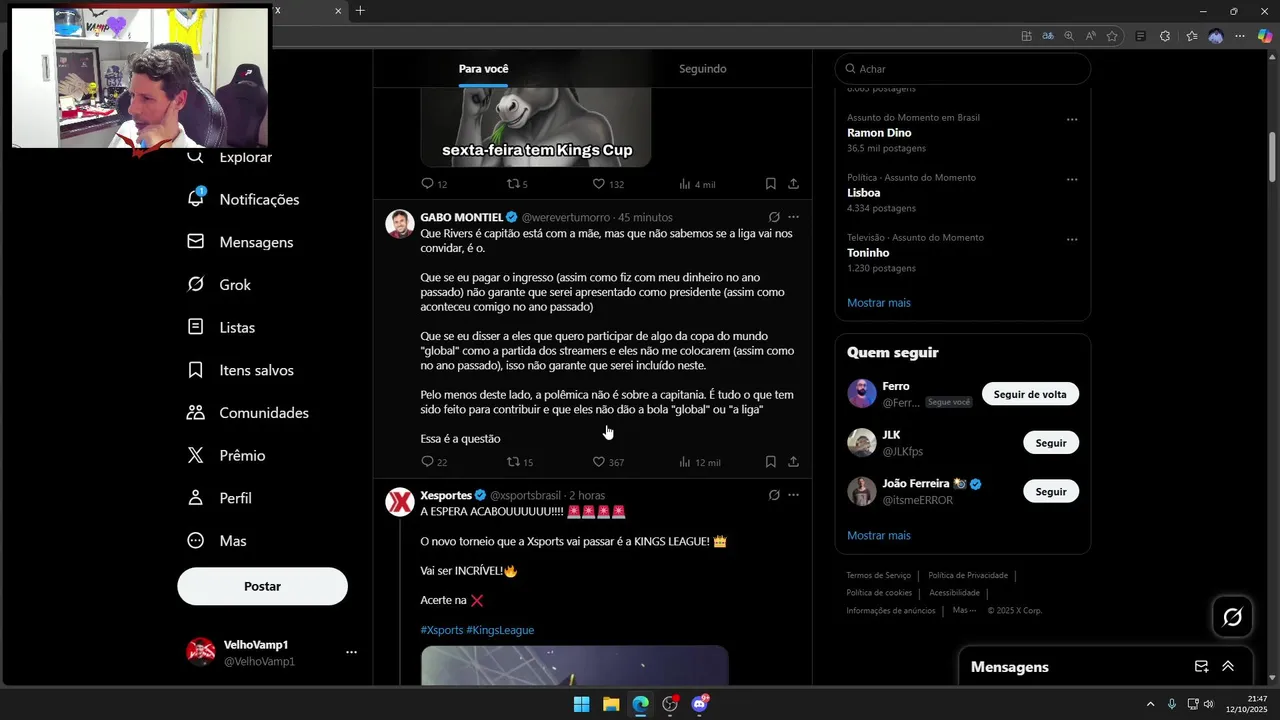1280x720 pixels.
Task: Open Grok explain on GABO MONTIEL post
Action: click(x=774, y=217)
